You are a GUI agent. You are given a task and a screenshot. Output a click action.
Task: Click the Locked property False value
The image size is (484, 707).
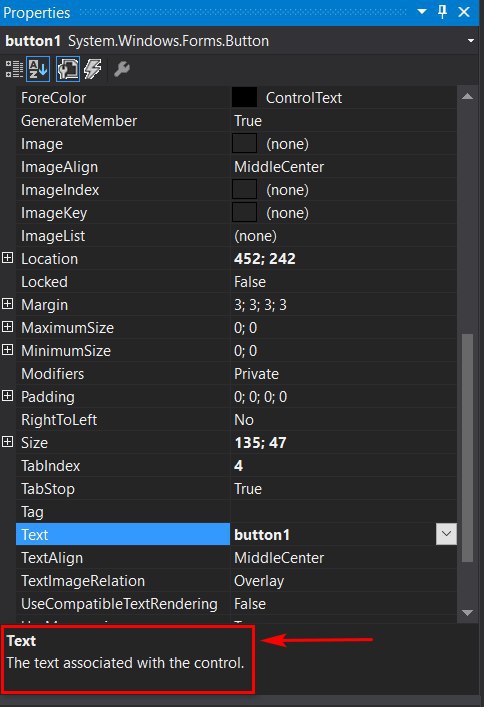pos(250,282)
